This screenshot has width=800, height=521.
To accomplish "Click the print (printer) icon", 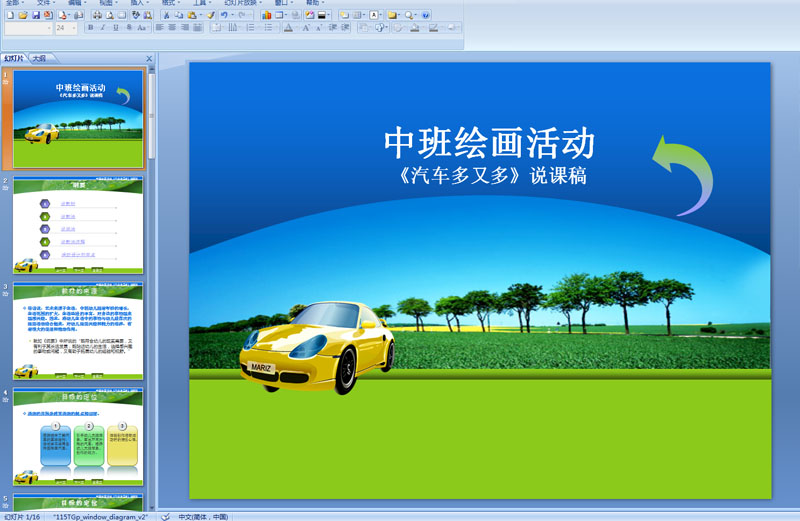I will pyautogui.click(x=97, y=15).
